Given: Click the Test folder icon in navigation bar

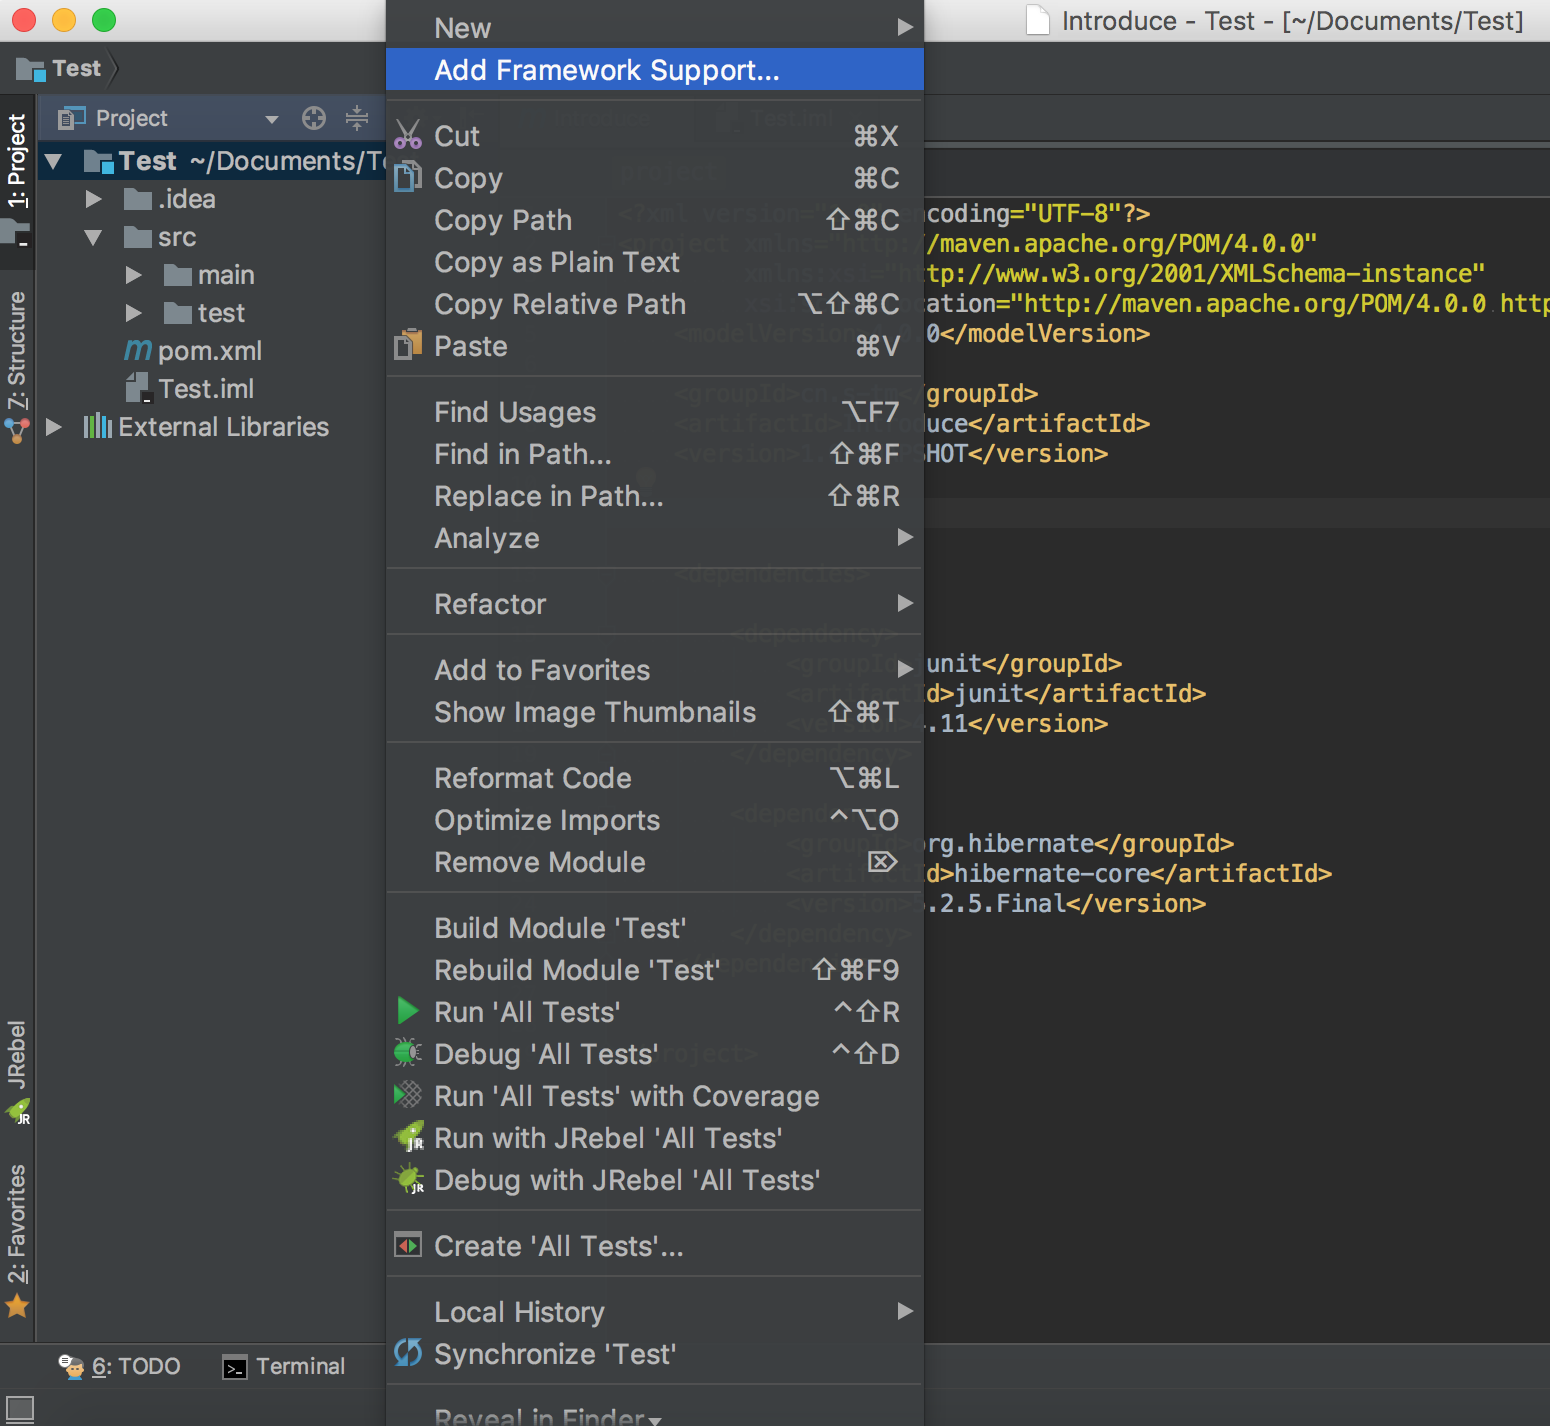Looking at the screenshot, I should (x=31, y=69).
